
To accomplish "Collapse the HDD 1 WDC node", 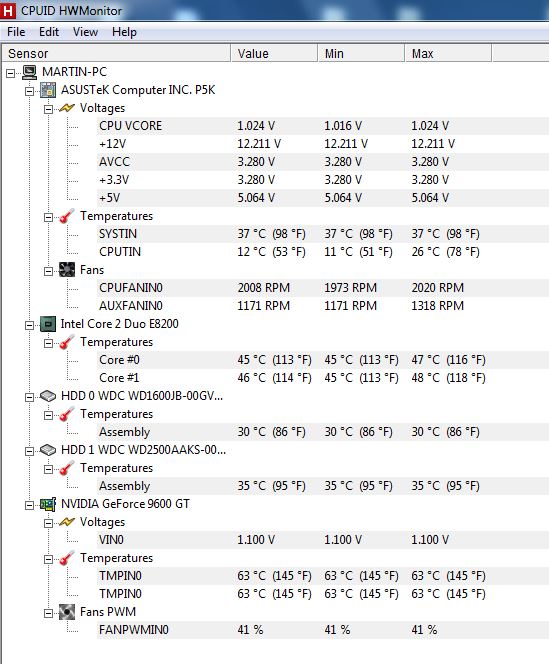I will tap(29, 451).
